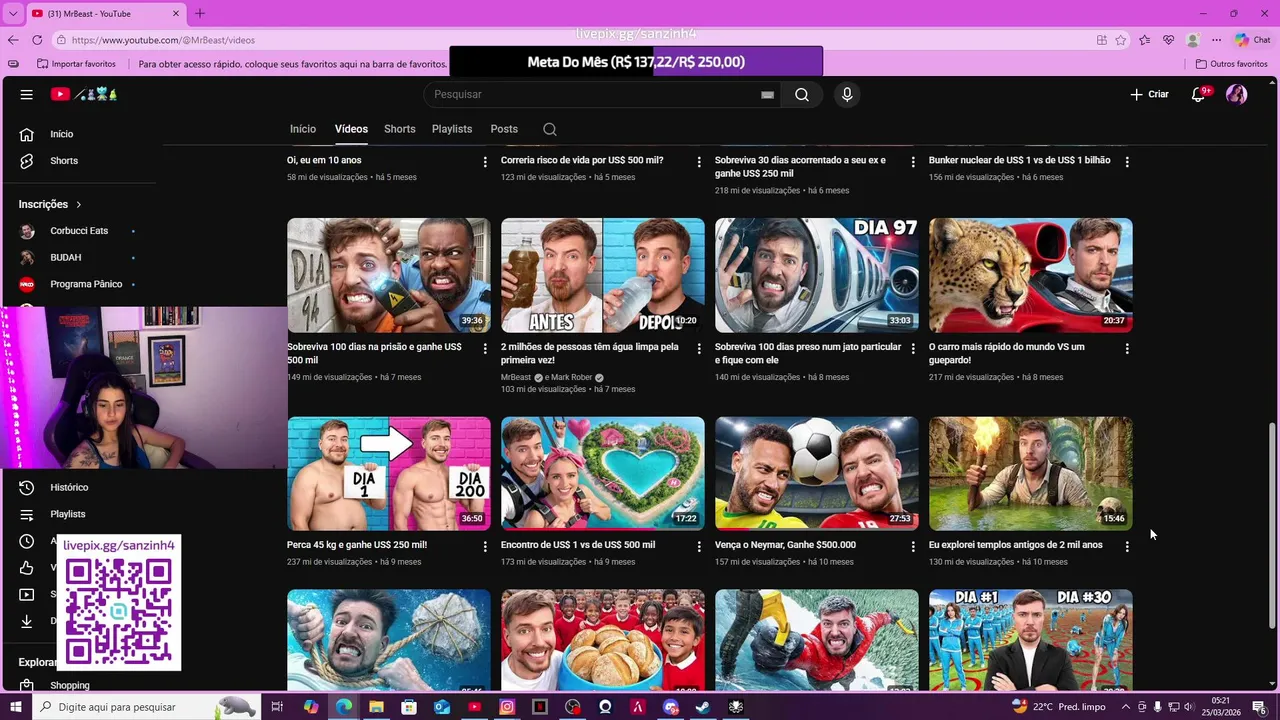Open the taskbar clock and date
This screenshot has width=1280, height=720.
(1221, 707)
